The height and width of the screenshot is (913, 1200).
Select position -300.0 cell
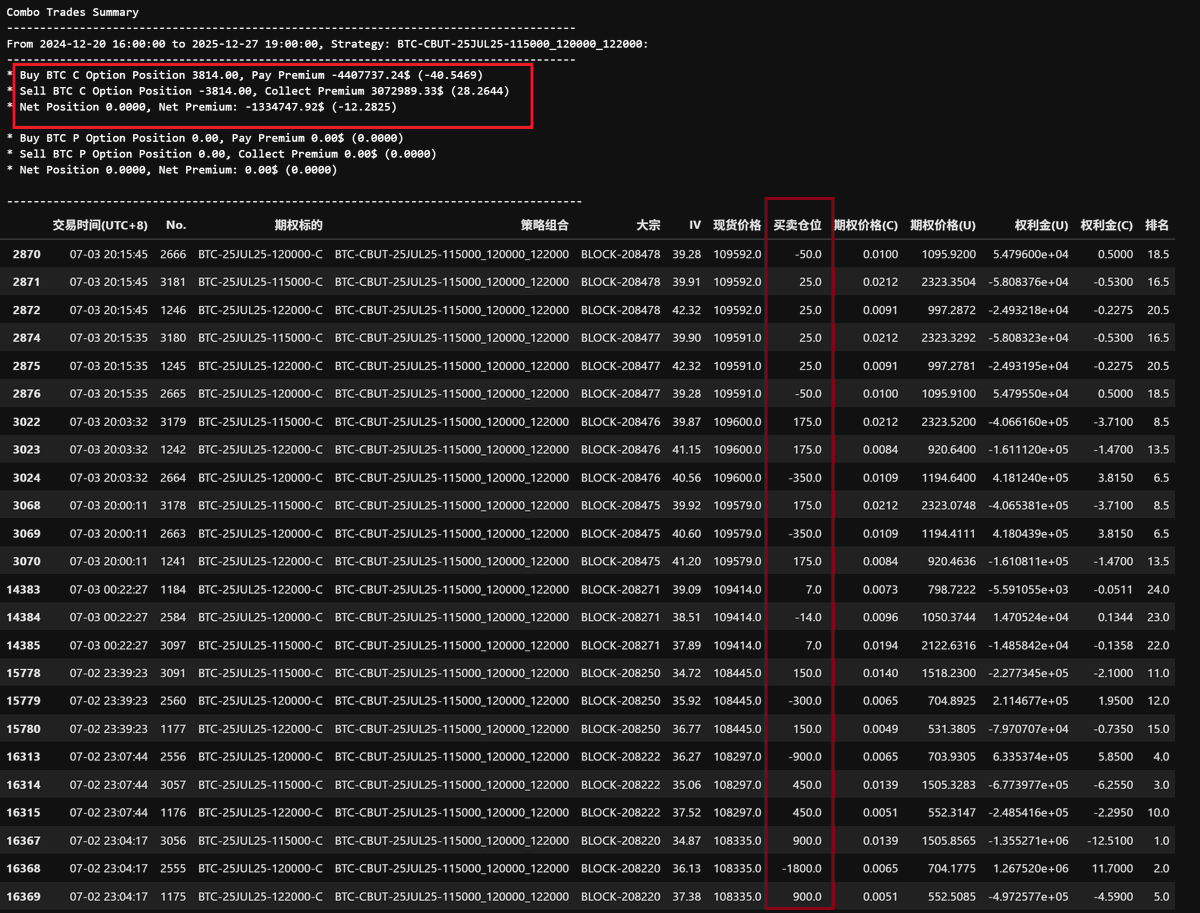804,701
